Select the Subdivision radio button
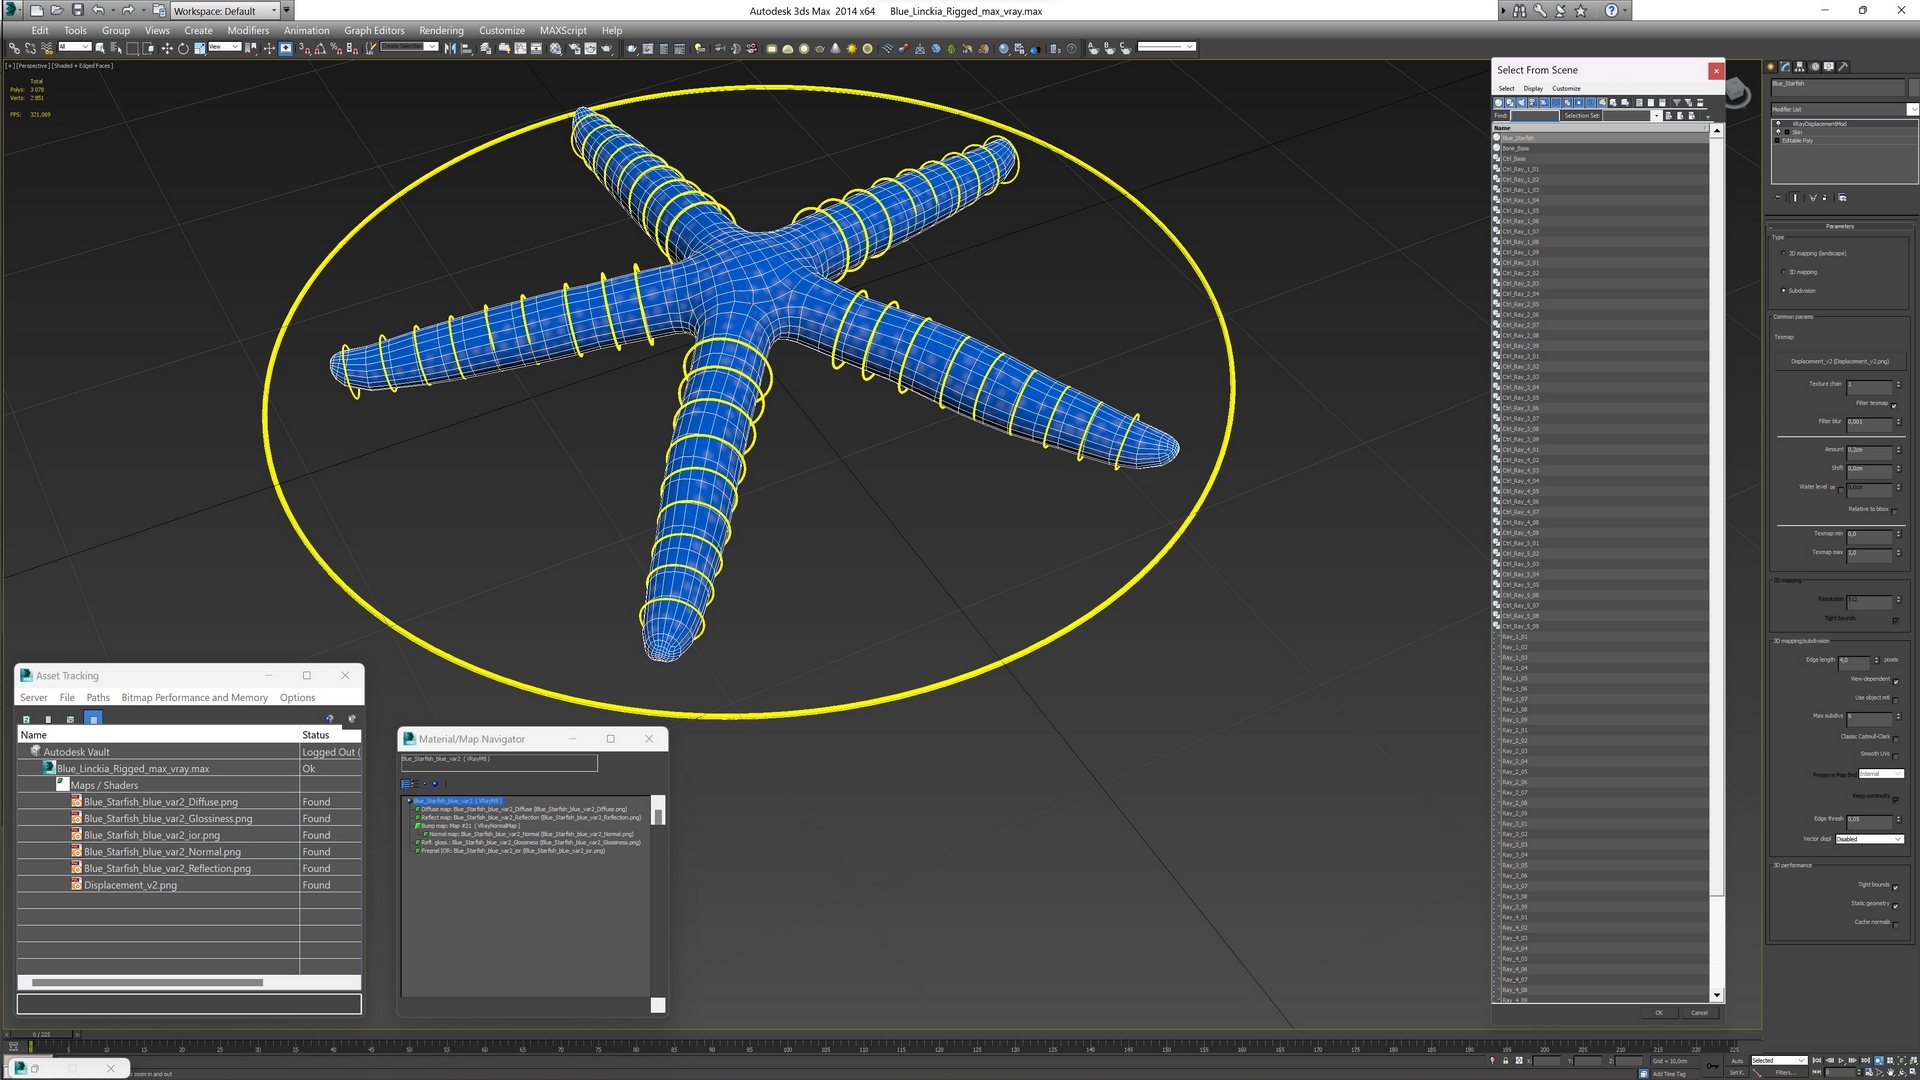 [x=1783, y=291]
